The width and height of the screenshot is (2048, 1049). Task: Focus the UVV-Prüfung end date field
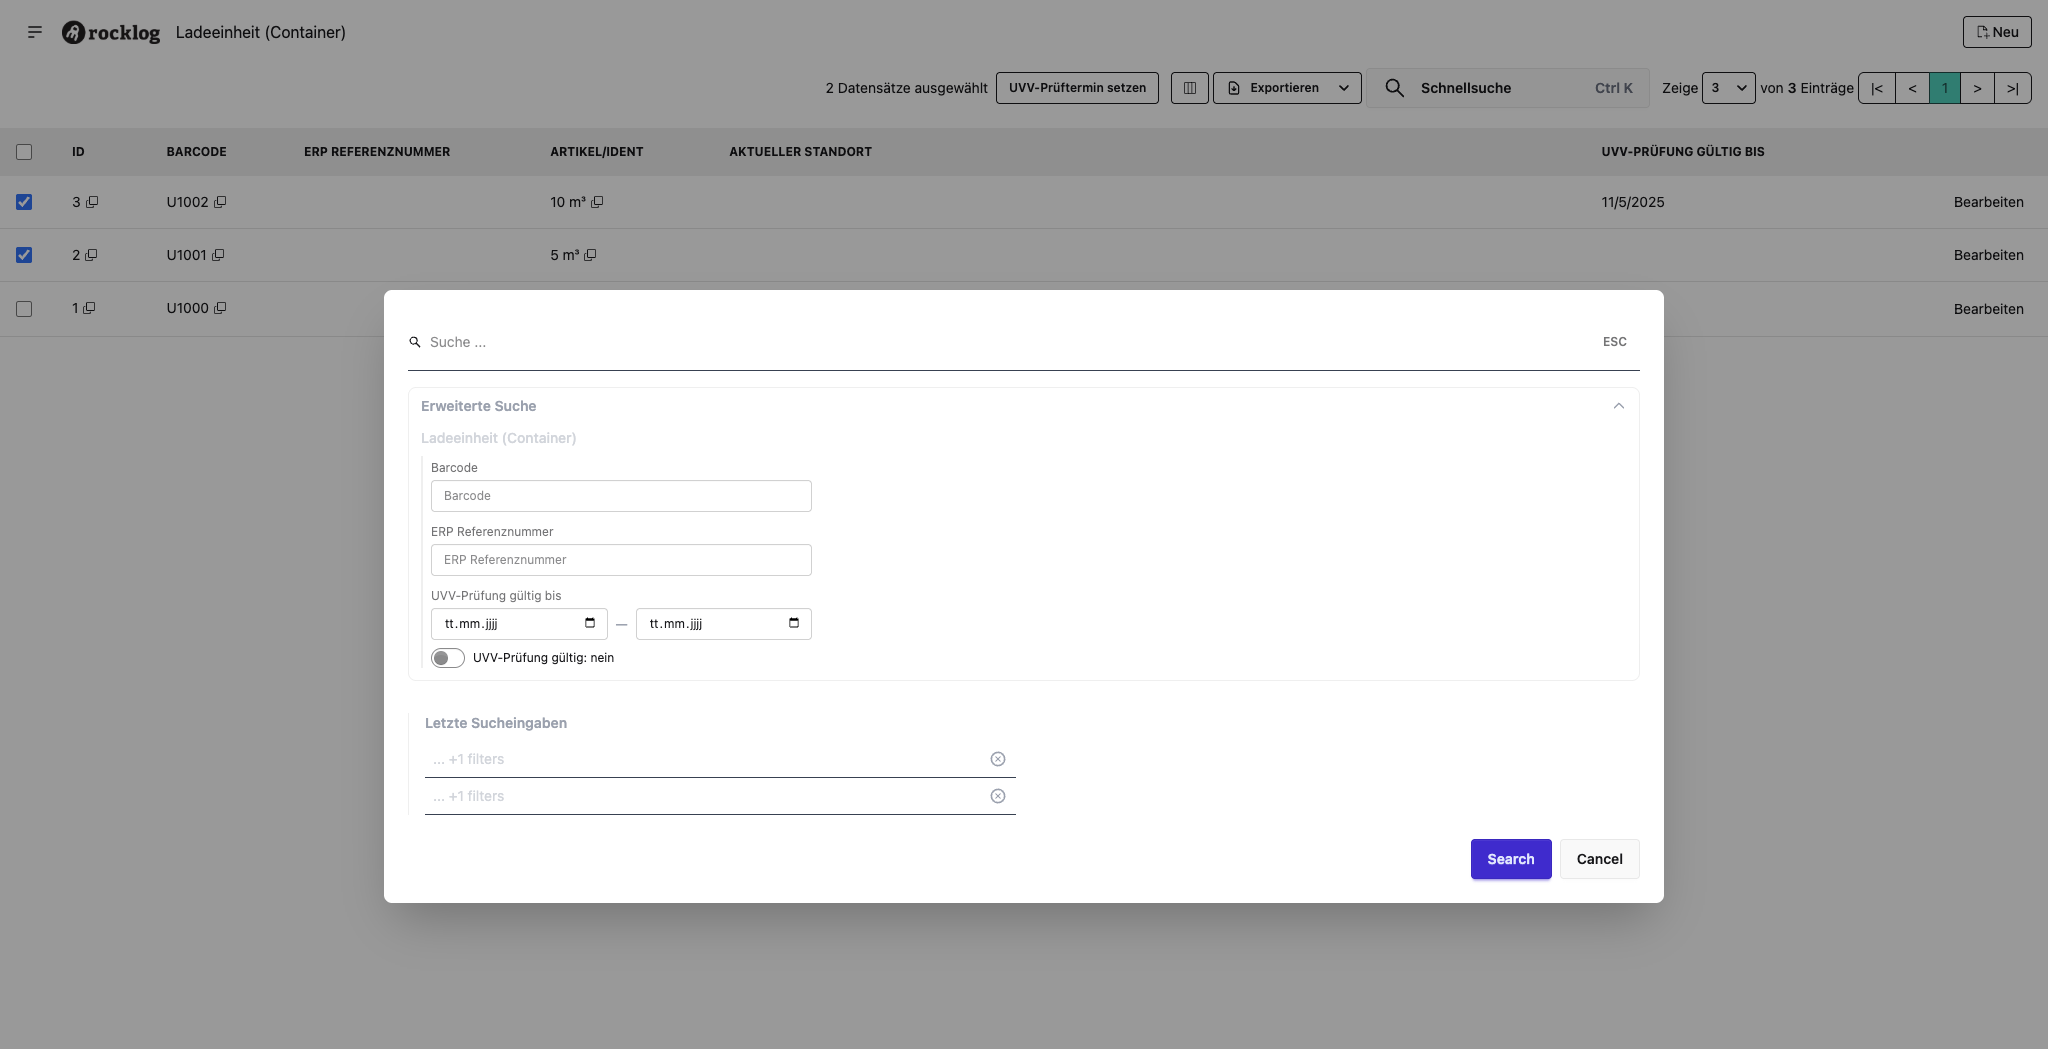(723, 624)
